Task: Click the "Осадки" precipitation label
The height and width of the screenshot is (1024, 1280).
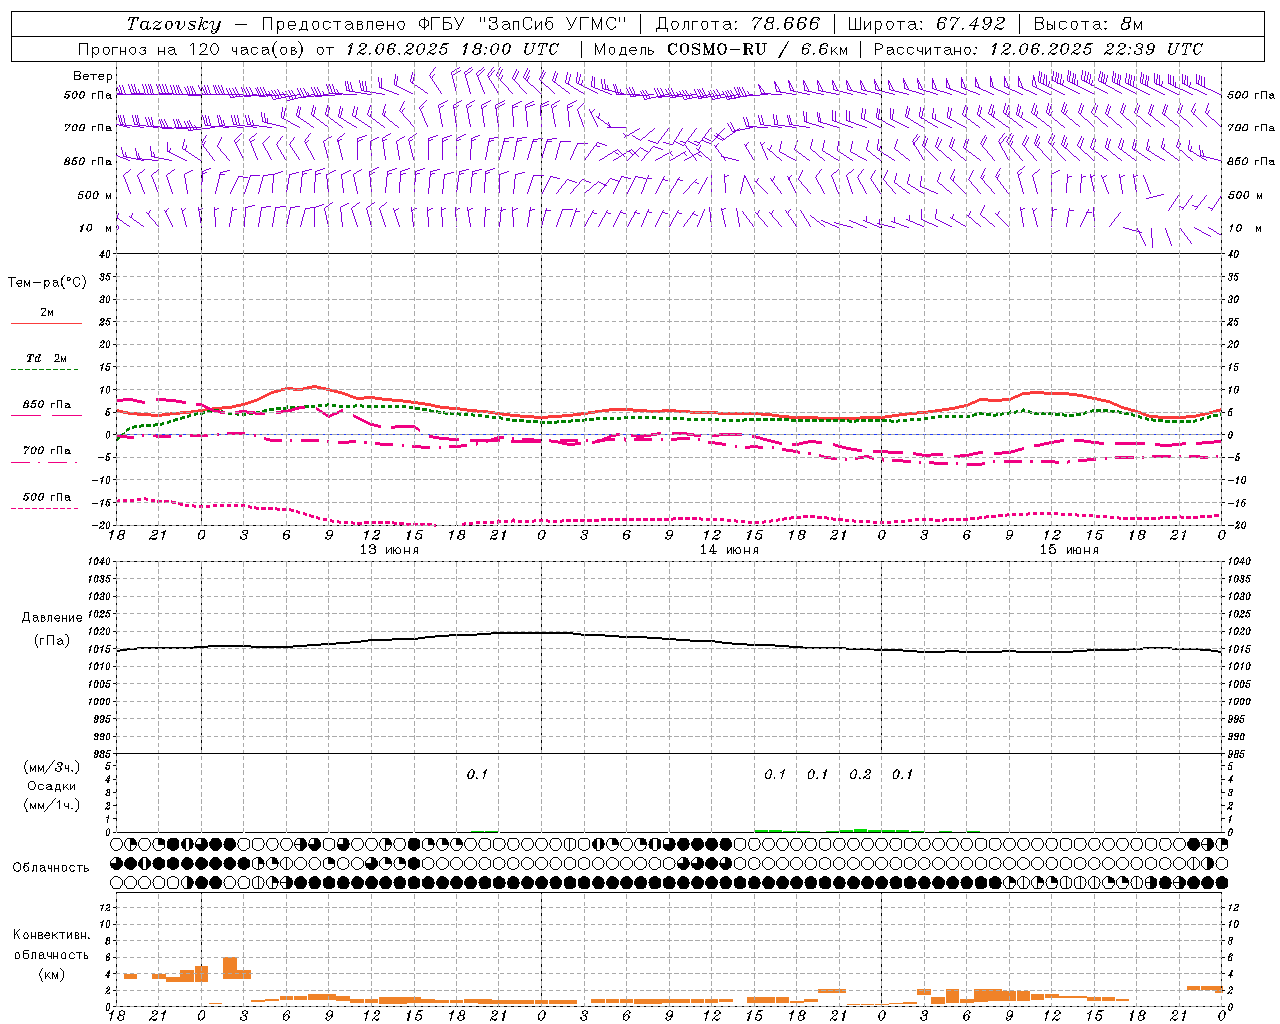Action: 52,786
